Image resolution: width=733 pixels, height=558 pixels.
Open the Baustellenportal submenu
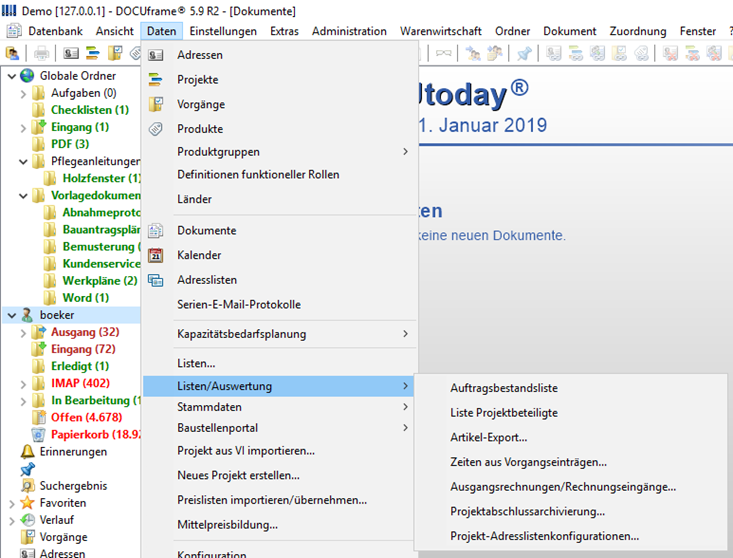click(279, 428)
